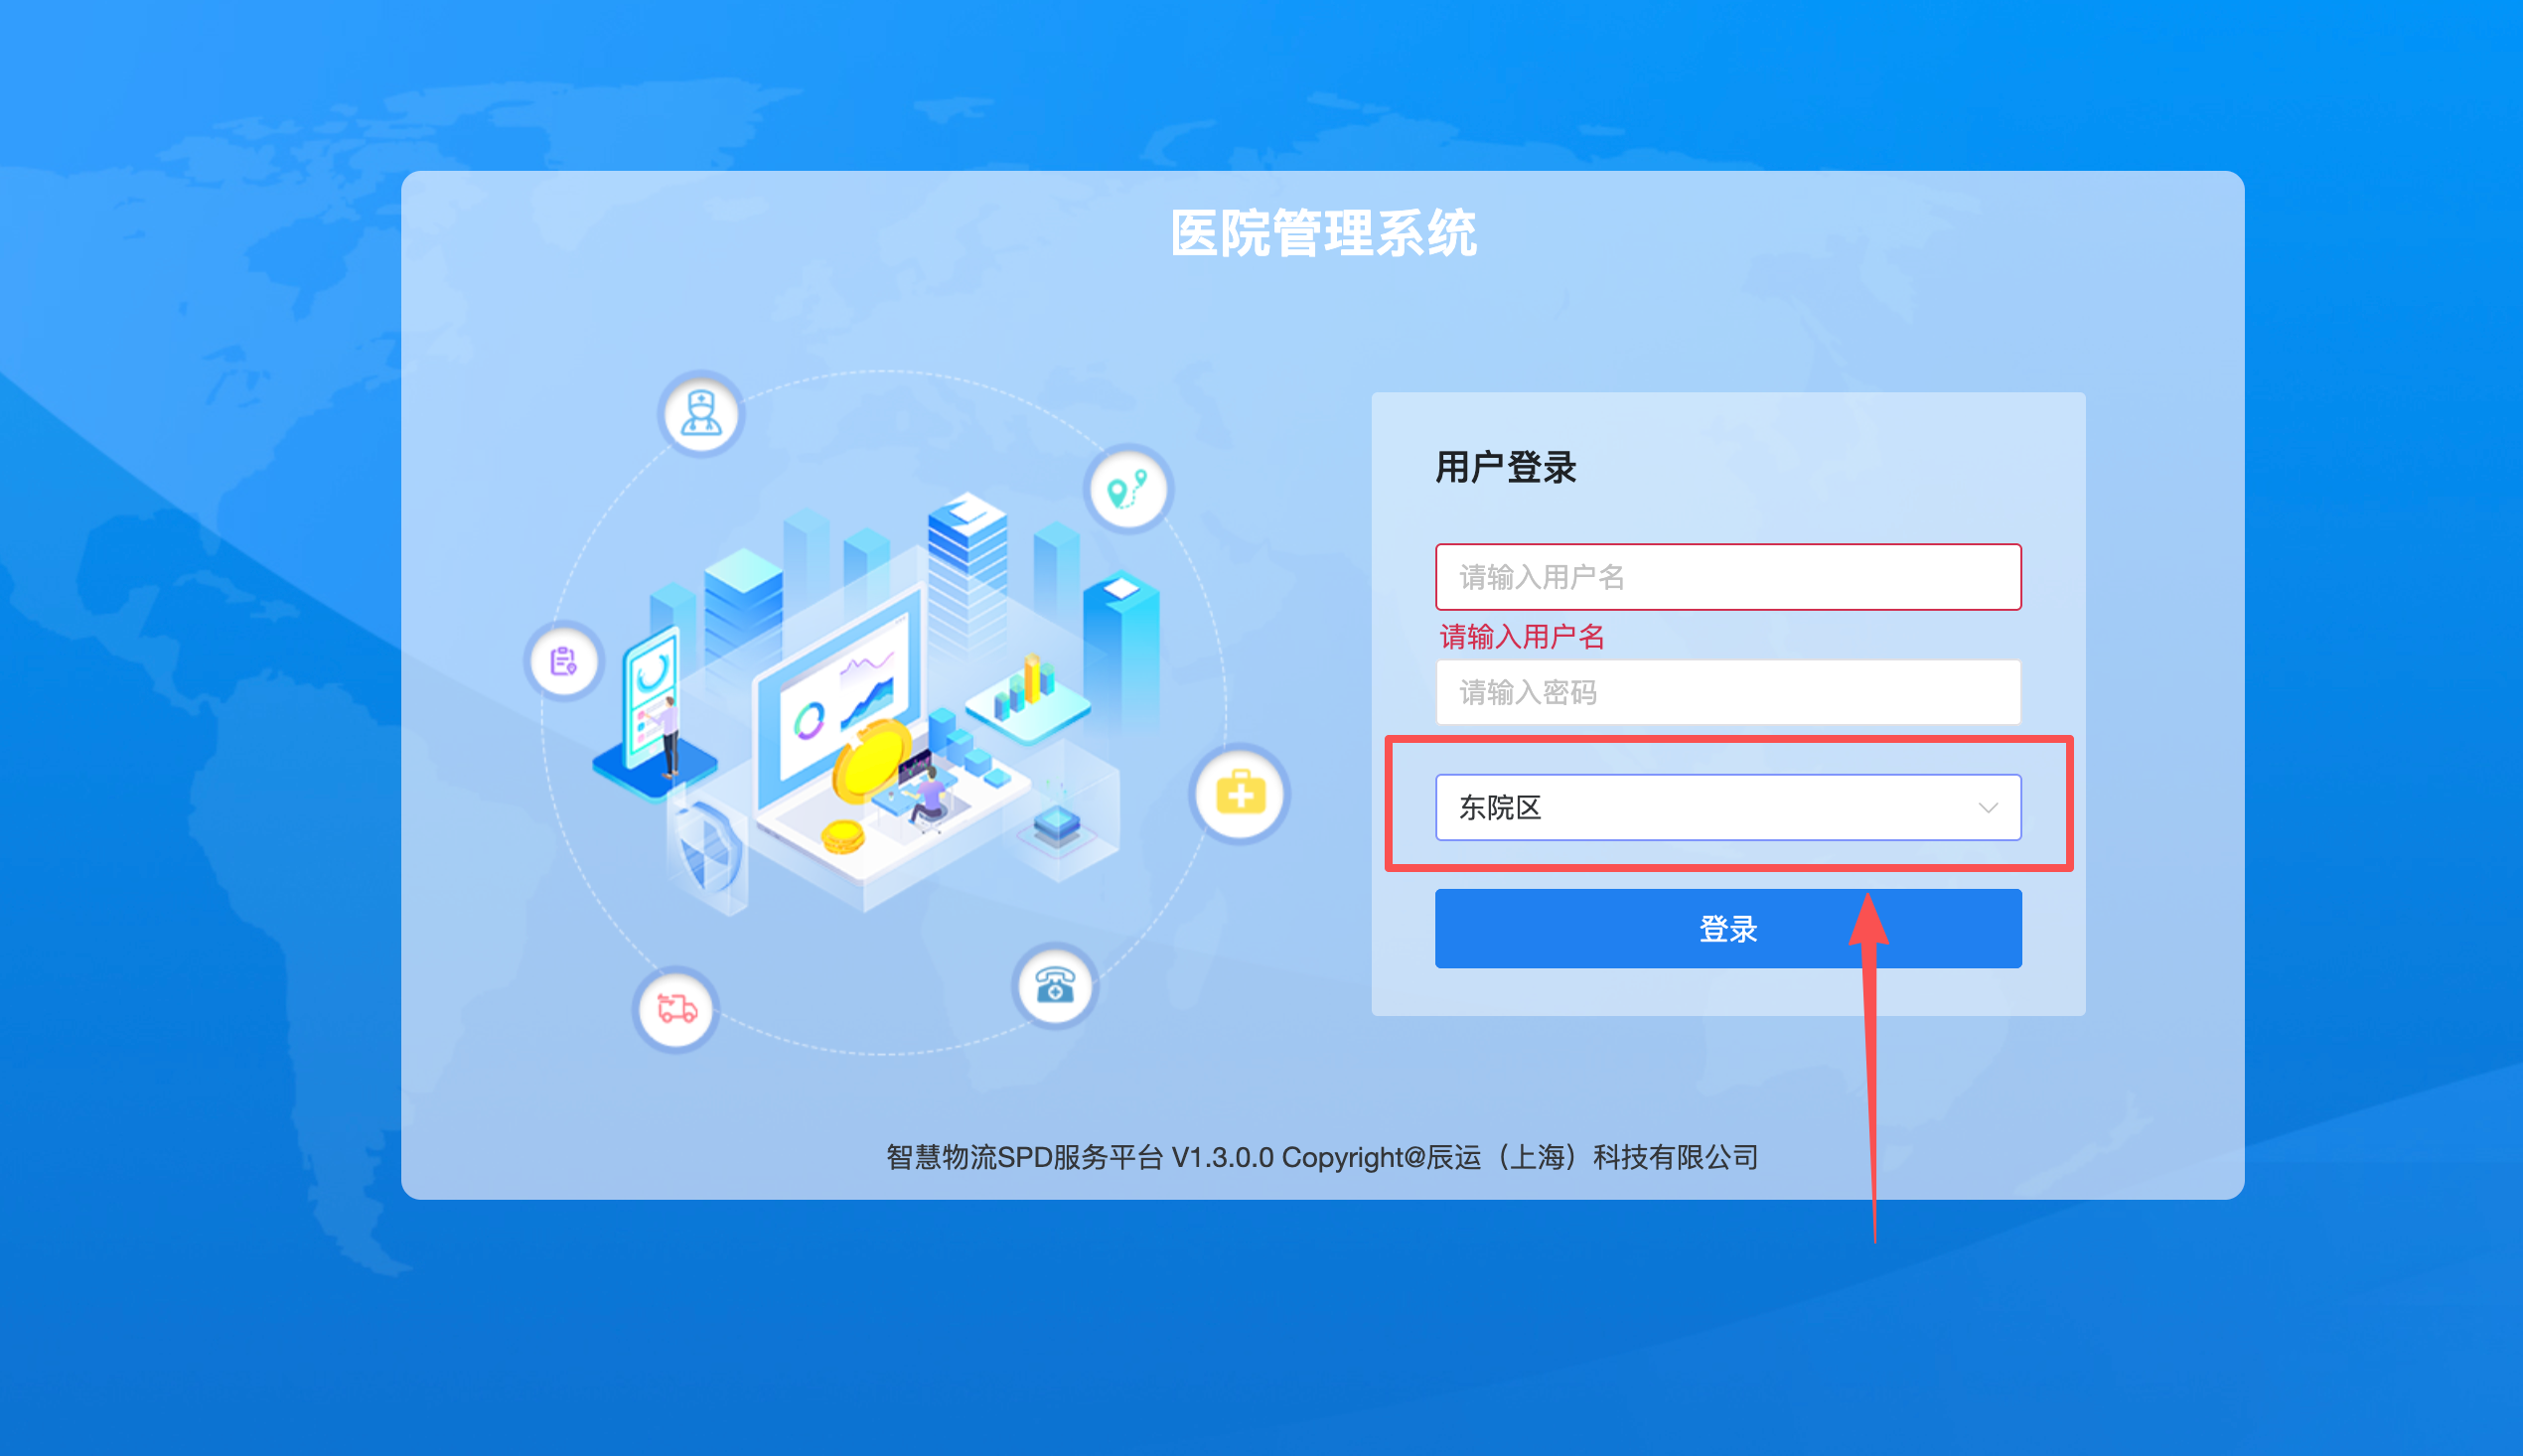Viewport: 2523px width, 1456px height.
Task: Click the red ambulance truck icon
Action: click(x=676, y=1008)
